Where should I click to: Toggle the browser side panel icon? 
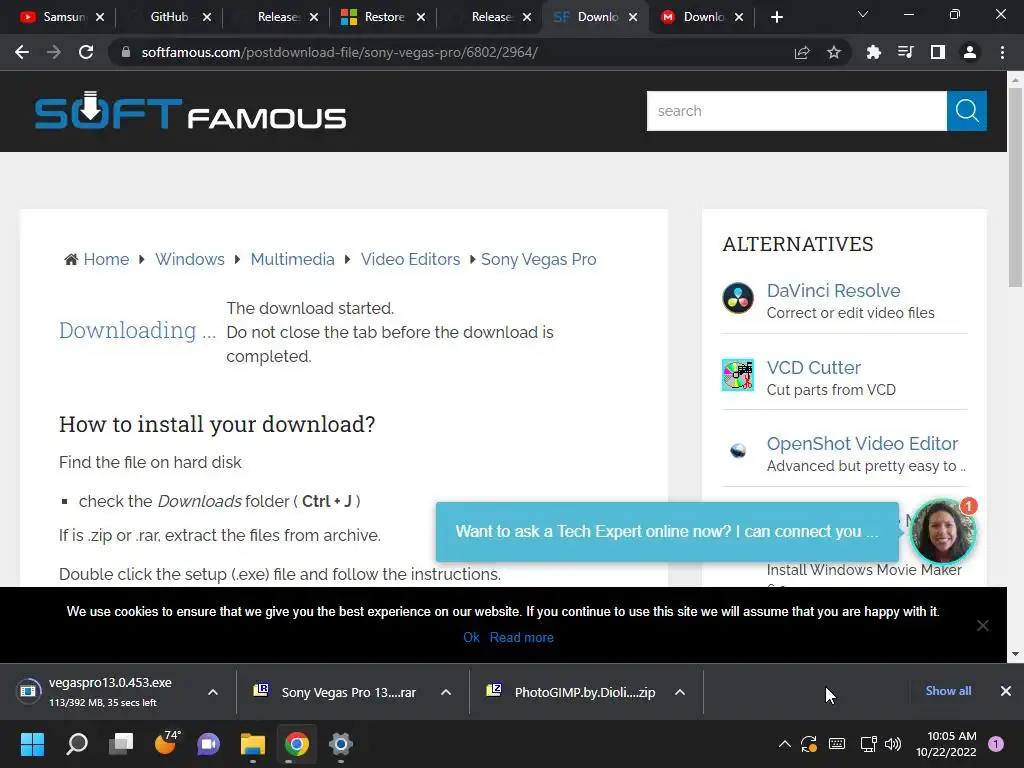tap(938, 53)
